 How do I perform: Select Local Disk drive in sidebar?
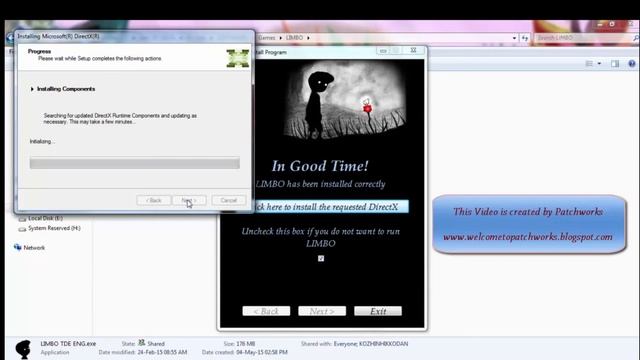click(x=45, y=218)
